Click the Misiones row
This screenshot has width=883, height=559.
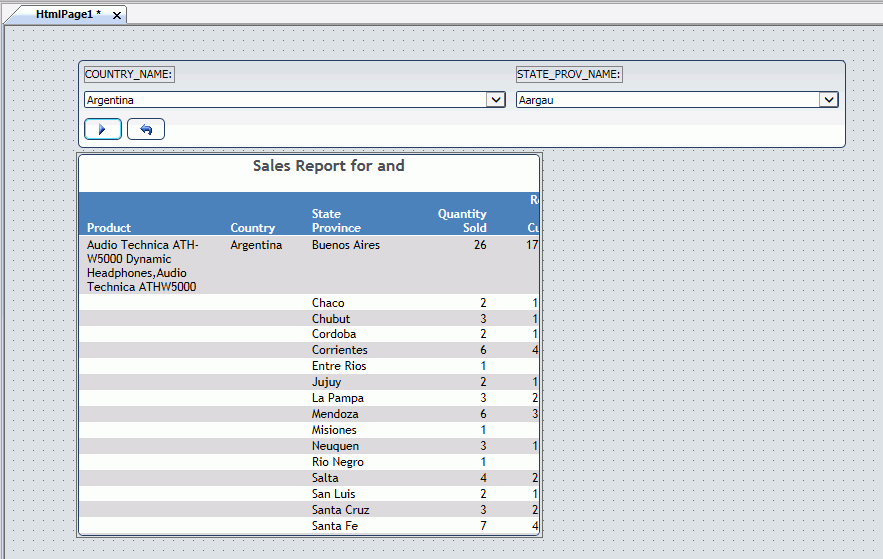click(309, 430)
